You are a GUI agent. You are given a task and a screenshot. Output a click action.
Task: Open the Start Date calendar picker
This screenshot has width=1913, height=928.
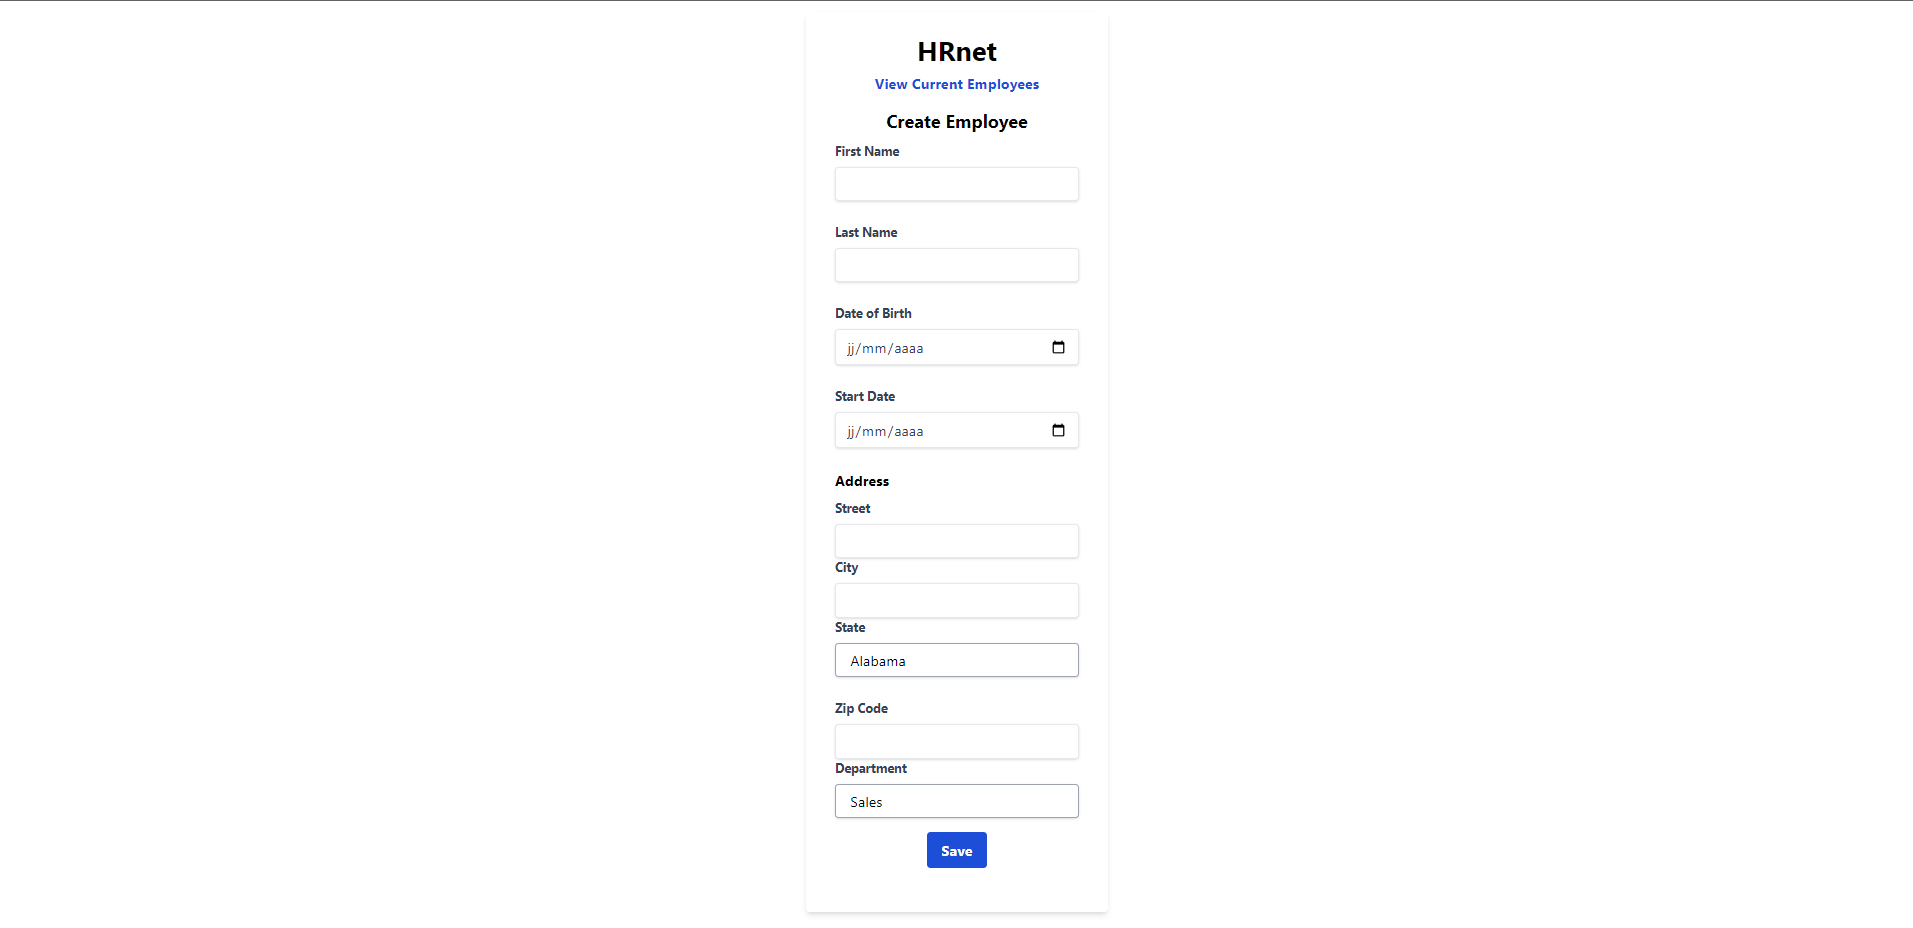point(1058,430)
